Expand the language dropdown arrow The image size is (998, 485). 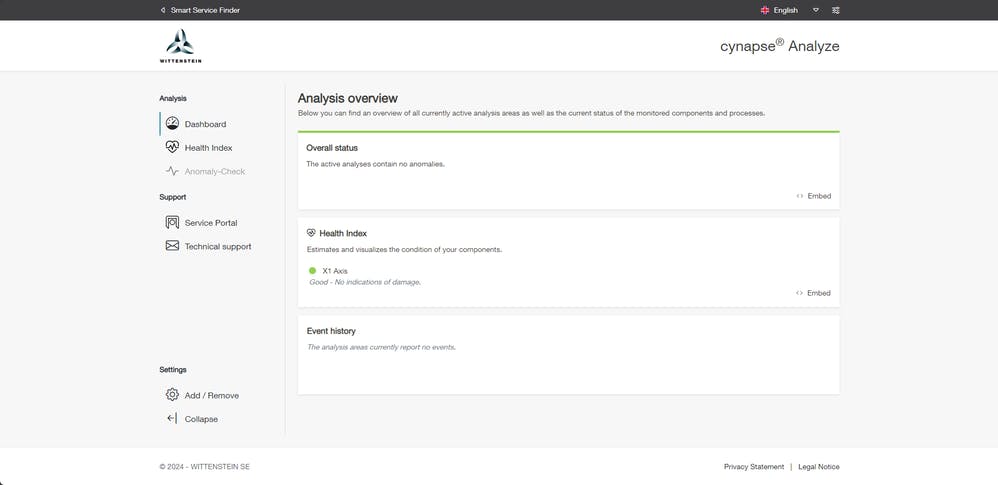tap(816, 10)
